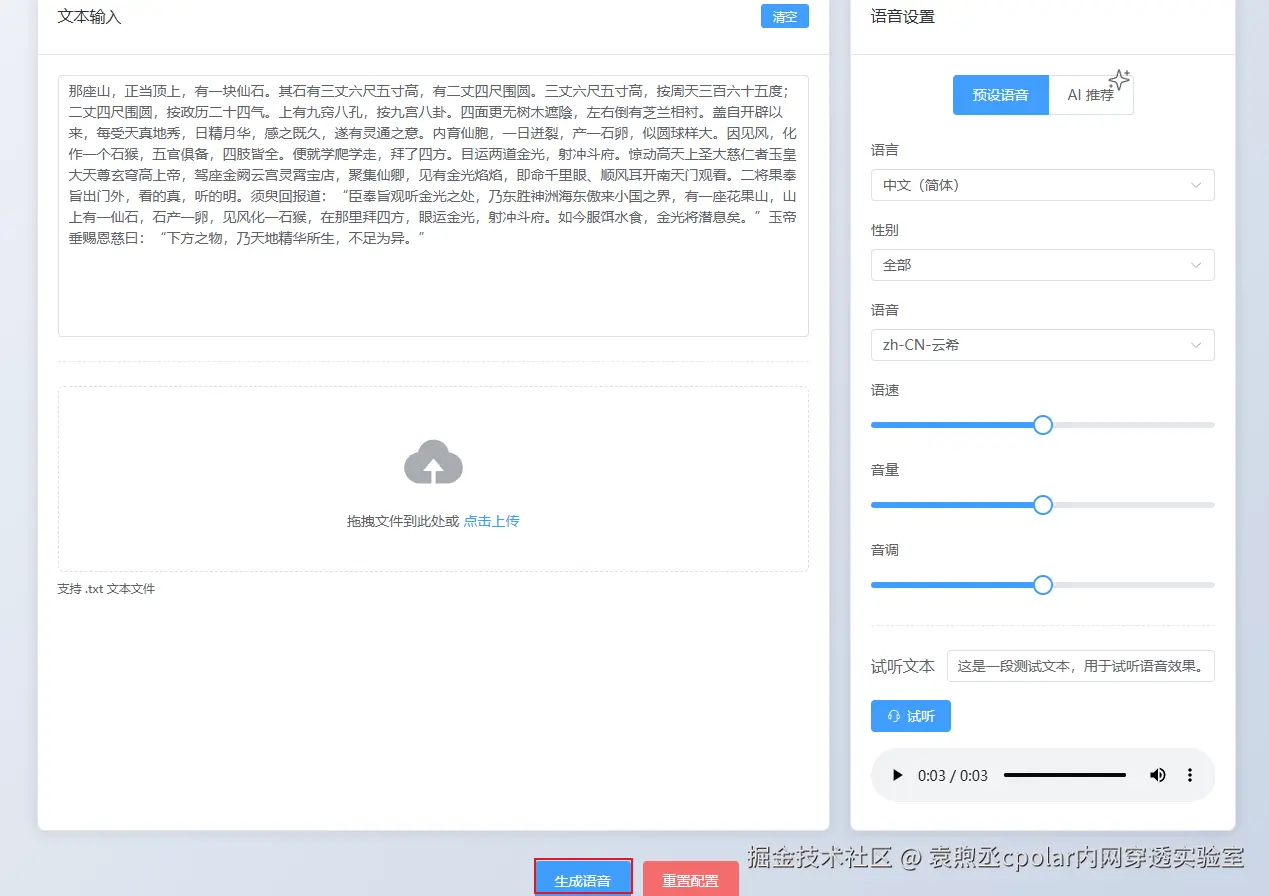
Task: Mute the audio player volume
Action: click(1157, 775)
